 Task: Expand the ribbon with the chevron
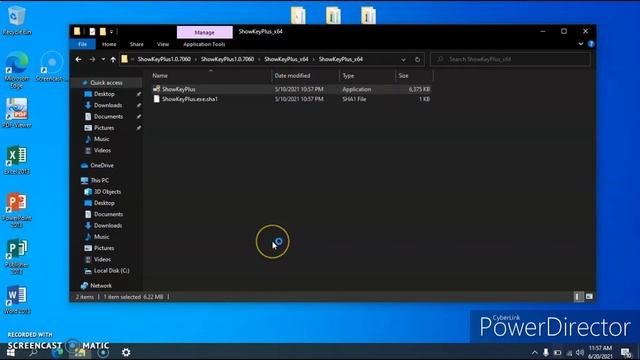point(581,44)
